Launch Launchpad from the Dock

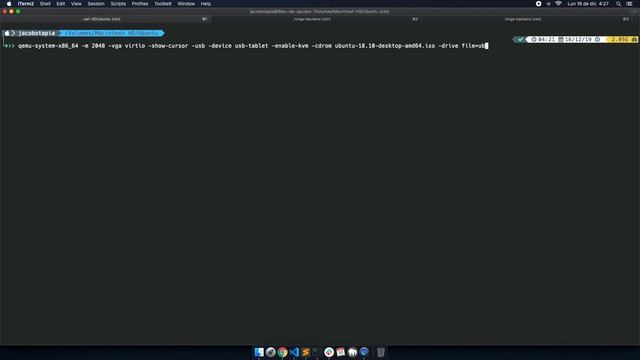click(x=271, y=352)
